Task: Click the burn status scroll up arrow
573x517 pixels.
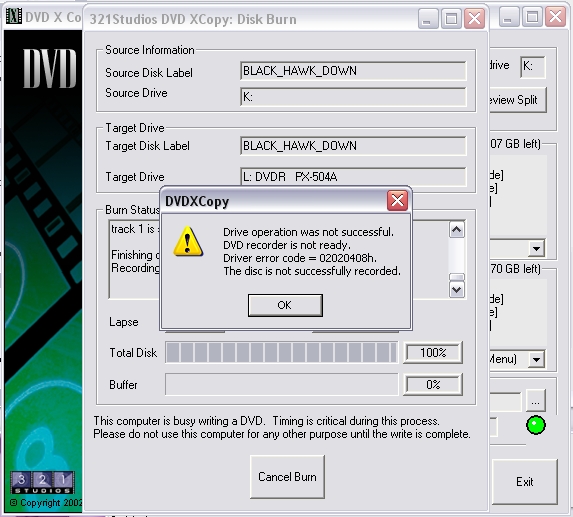Action: click(x=456, y=230)
